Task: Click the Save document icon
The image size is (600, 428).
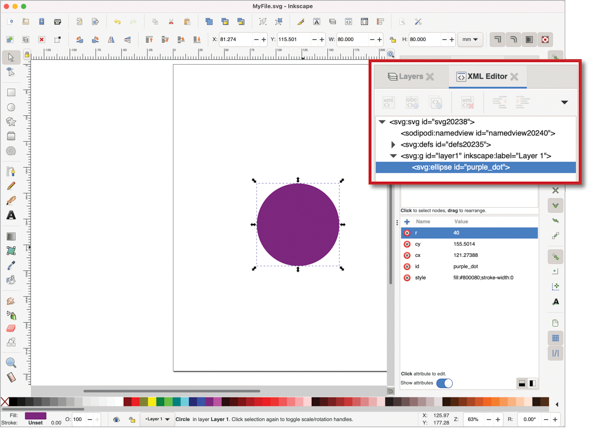Action: 41,22
